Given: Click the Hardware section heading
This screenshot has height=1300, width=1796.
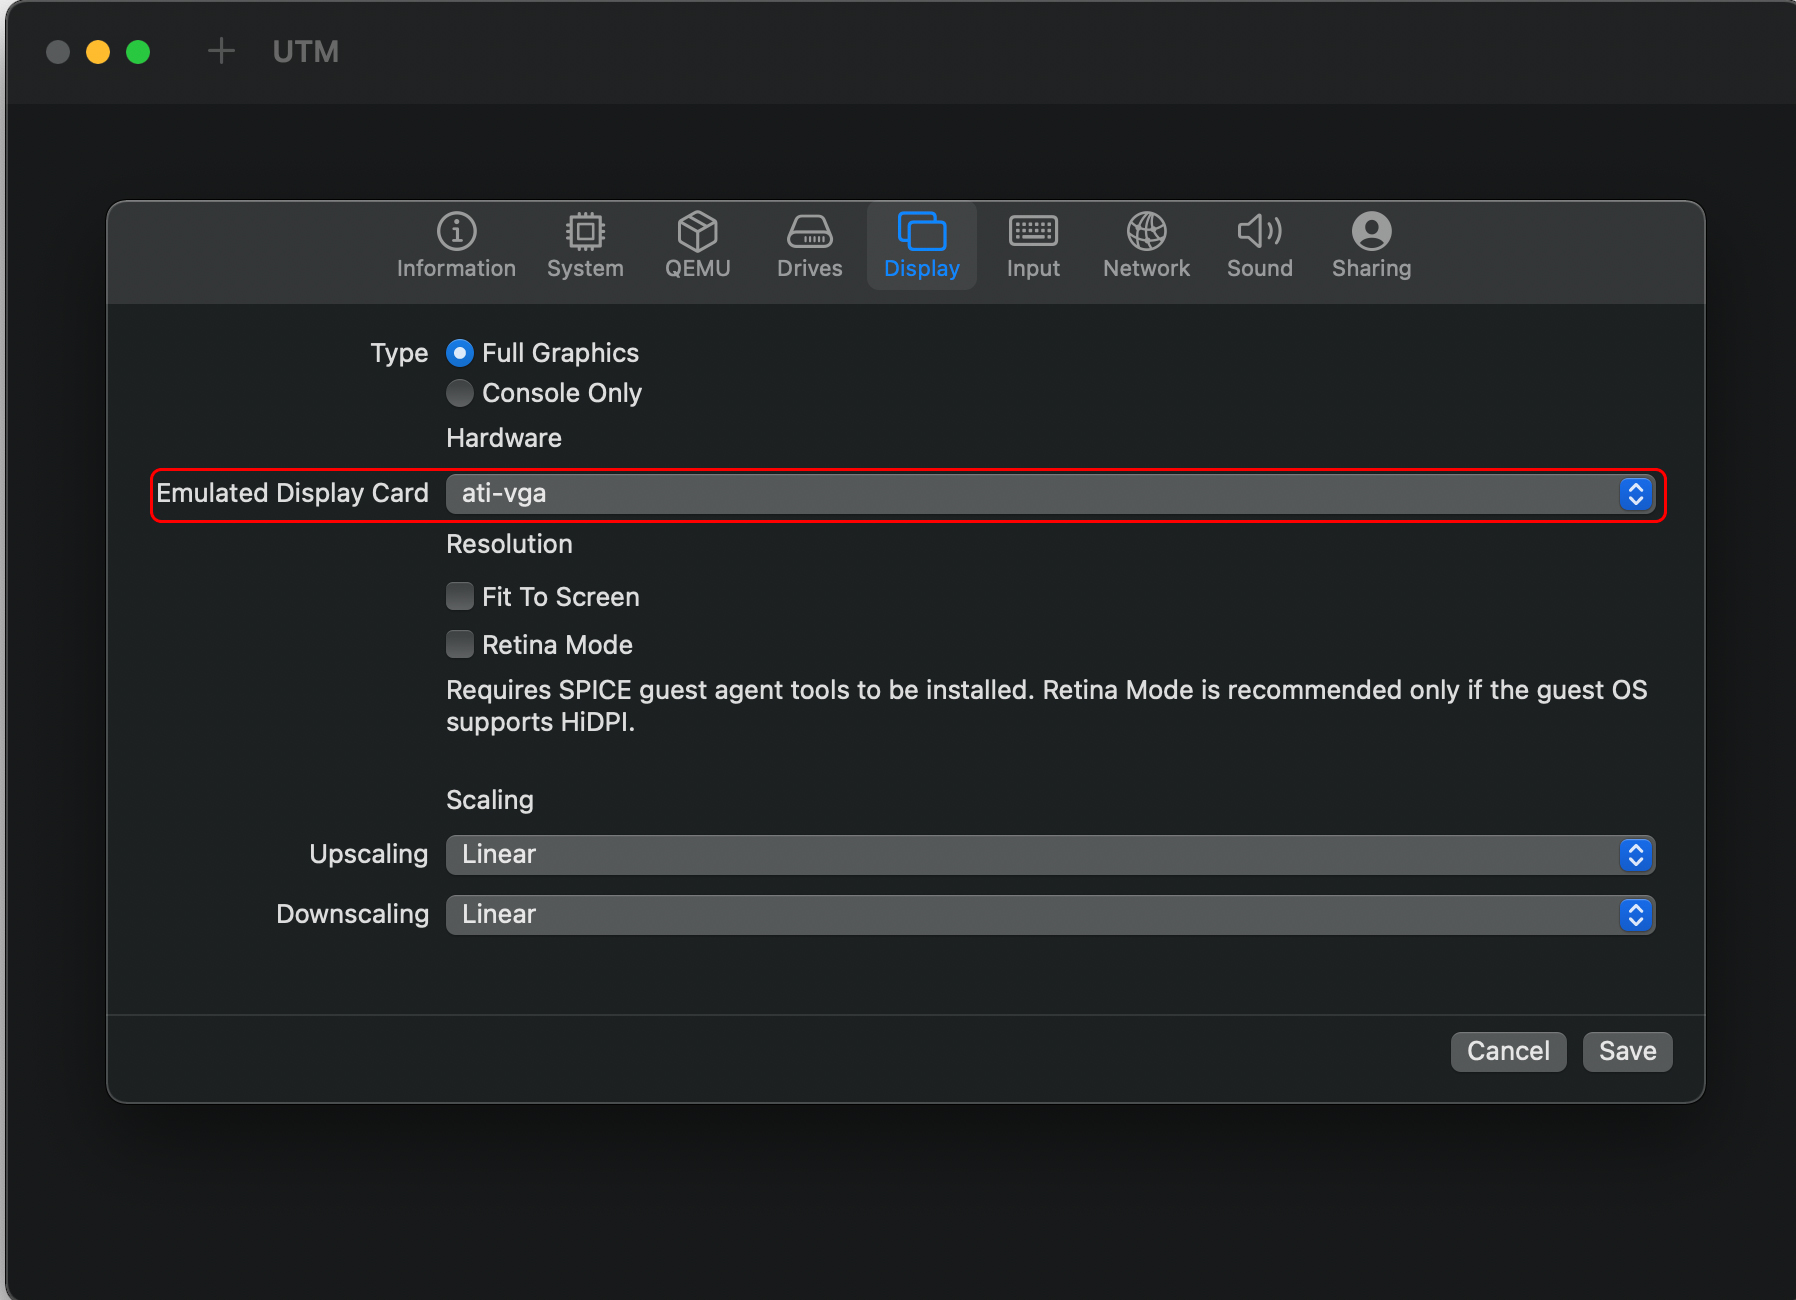Looking at the screenshot, I should click(x=504, y=438).
